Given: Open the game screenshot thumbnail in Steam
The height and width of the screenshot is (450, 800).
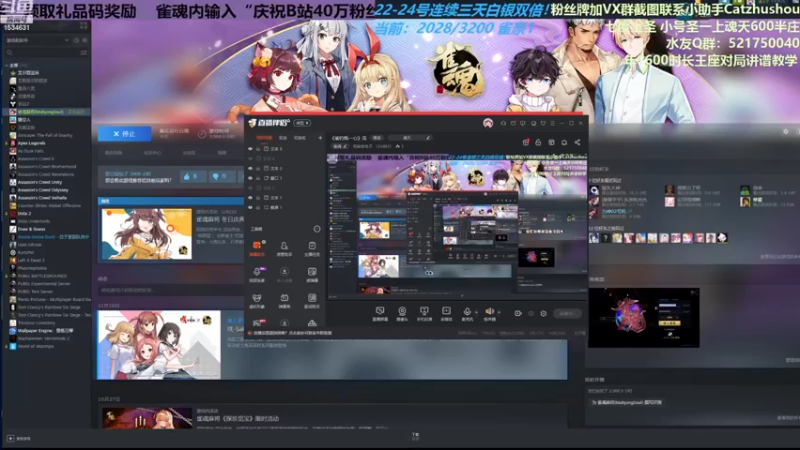Looking at the screenshot, I should click(643, 318).
